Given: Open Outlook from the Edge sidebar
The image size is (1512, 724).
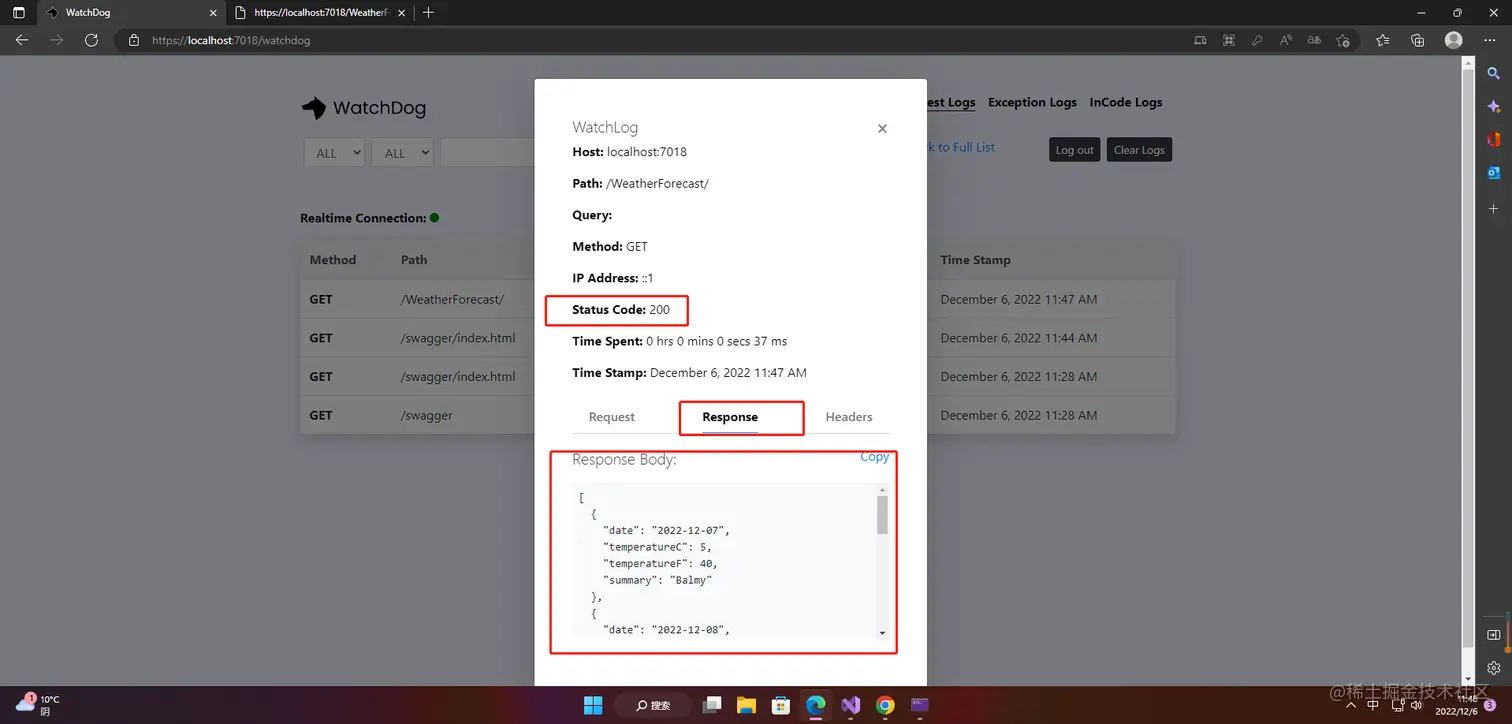Looking at the screenshot, I should [1493, 172].
